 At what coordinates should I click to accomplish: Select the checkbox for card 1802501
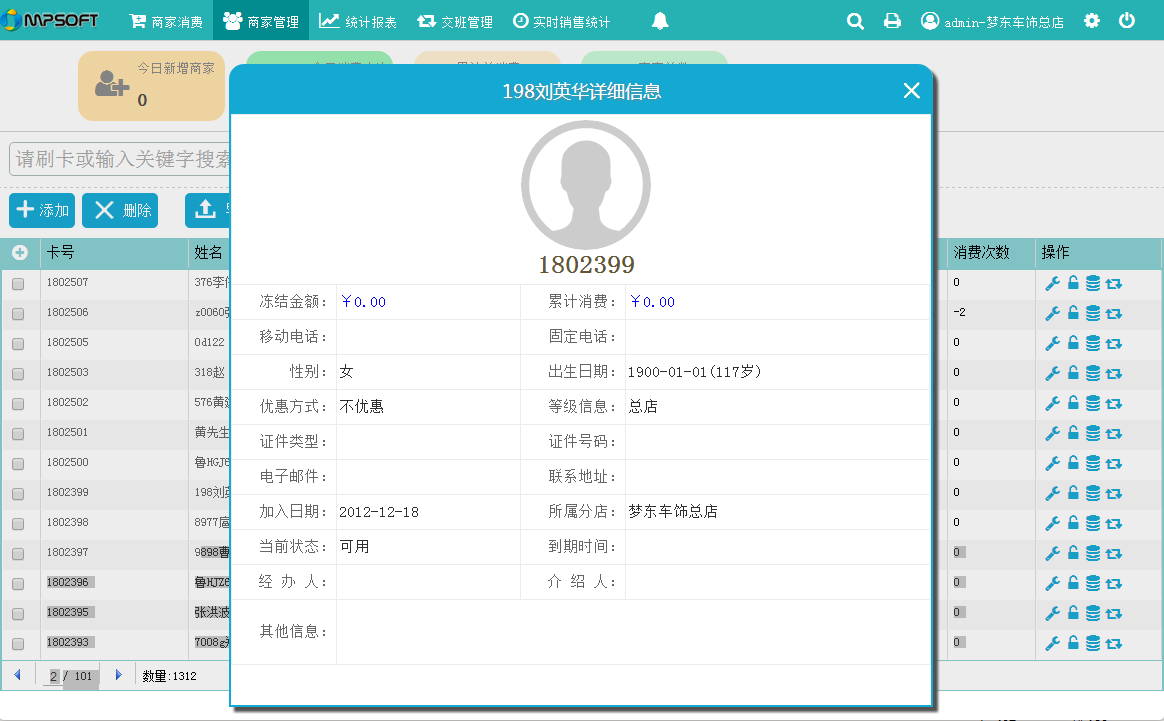pyautogui.click(x=18, y=434)
